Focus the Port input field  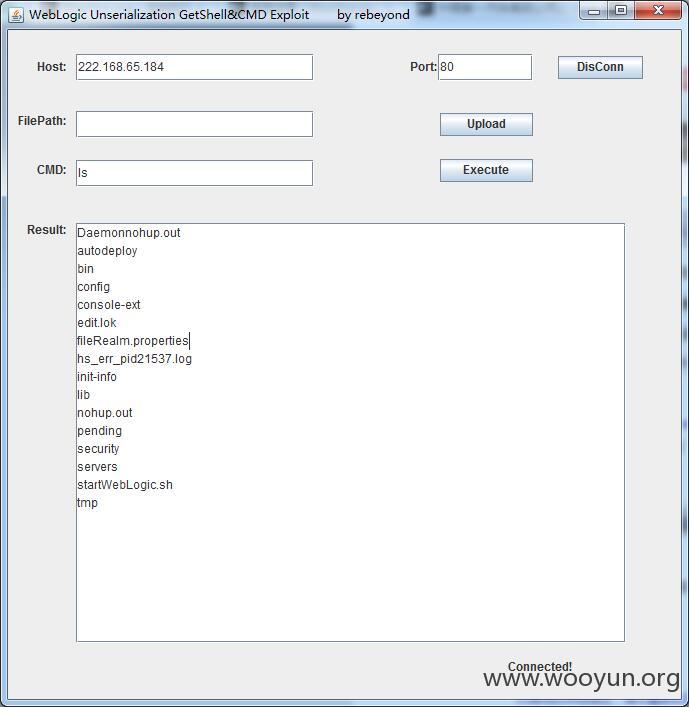pos(485,67)
